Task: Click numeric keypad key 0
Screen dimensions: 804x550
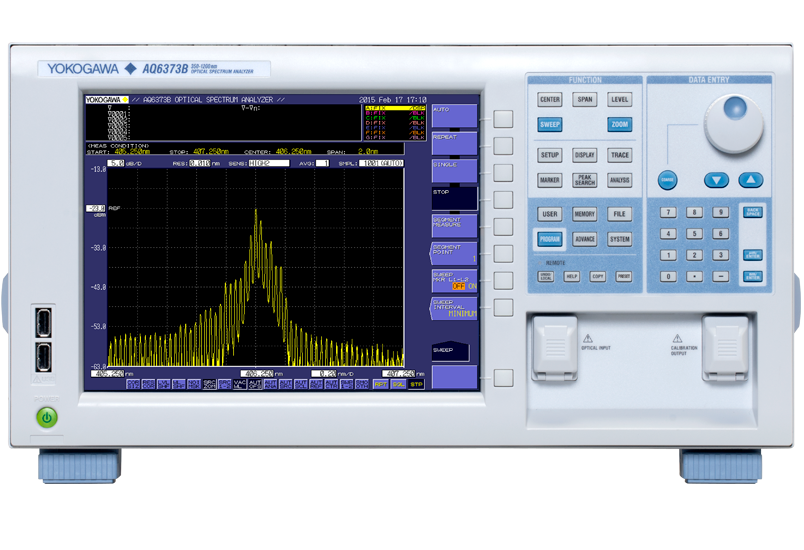Action: [x=668, y=277]
